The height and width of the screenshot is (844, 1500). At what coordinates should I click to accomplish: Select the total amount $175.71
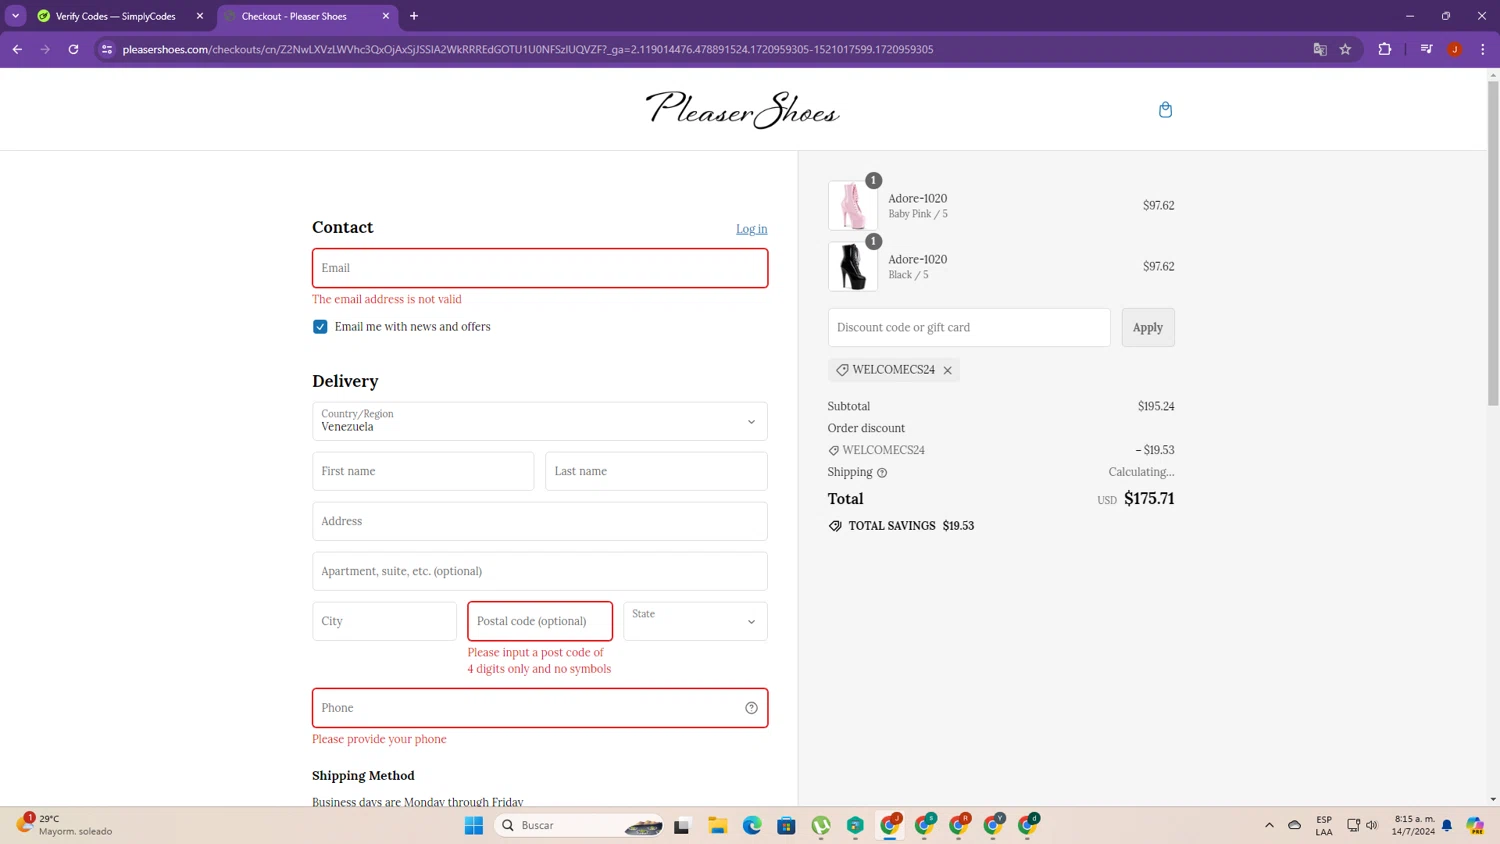tap(1149, 498)
